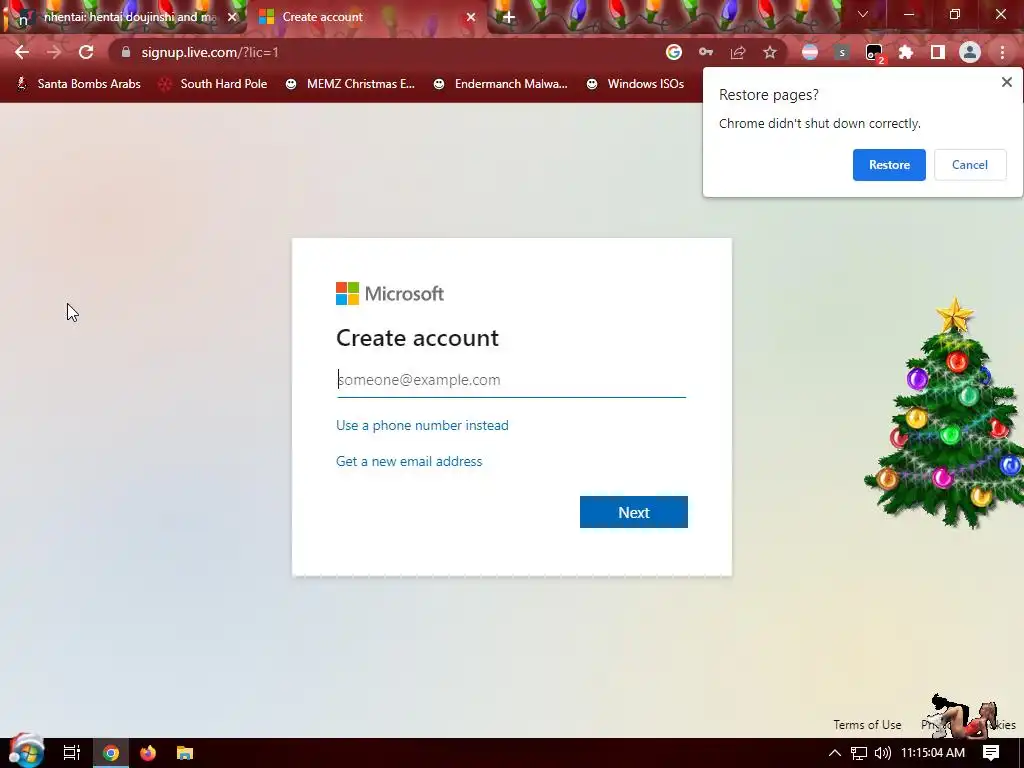Screen dimensions: 1024x768
Task: Click Restore in the restore pages popup
Action: tap(889, 165)
